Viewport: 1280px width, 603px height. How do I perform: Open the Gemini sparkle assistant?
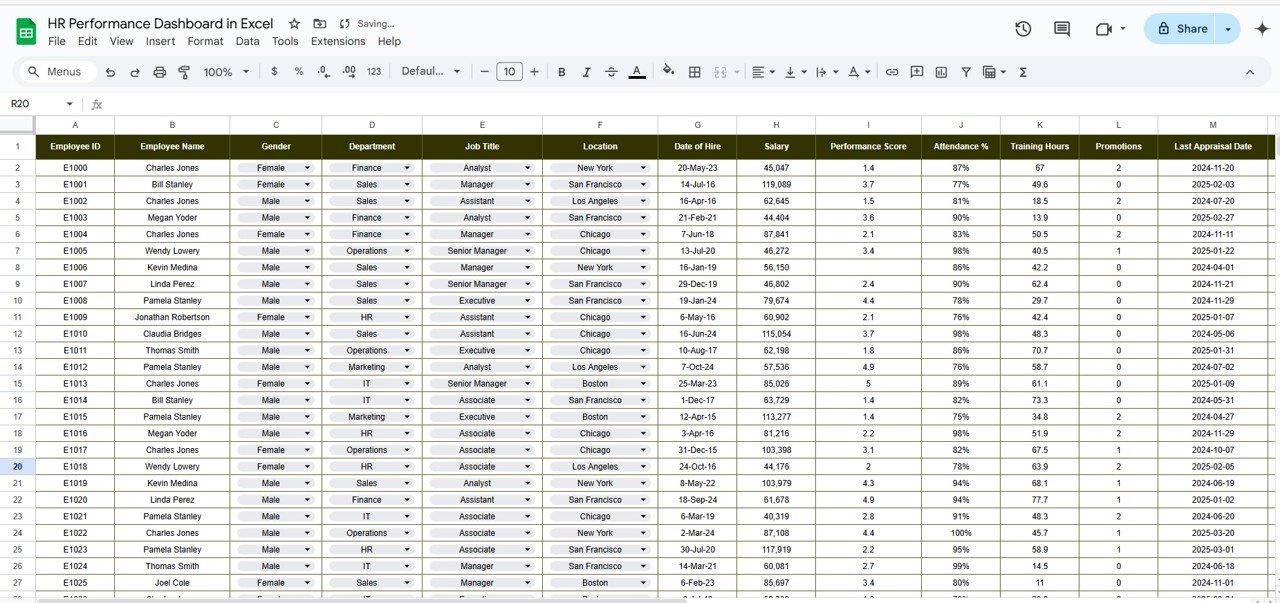(x=1262, y=29)
